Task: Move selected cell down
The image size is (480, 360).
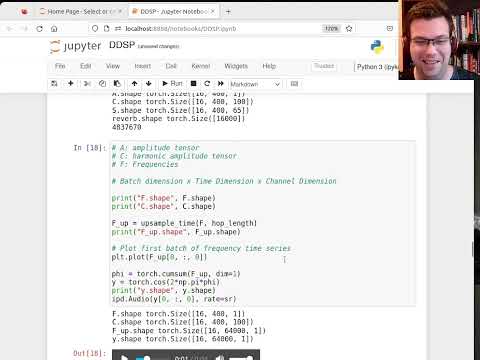Action: (149, 84)
